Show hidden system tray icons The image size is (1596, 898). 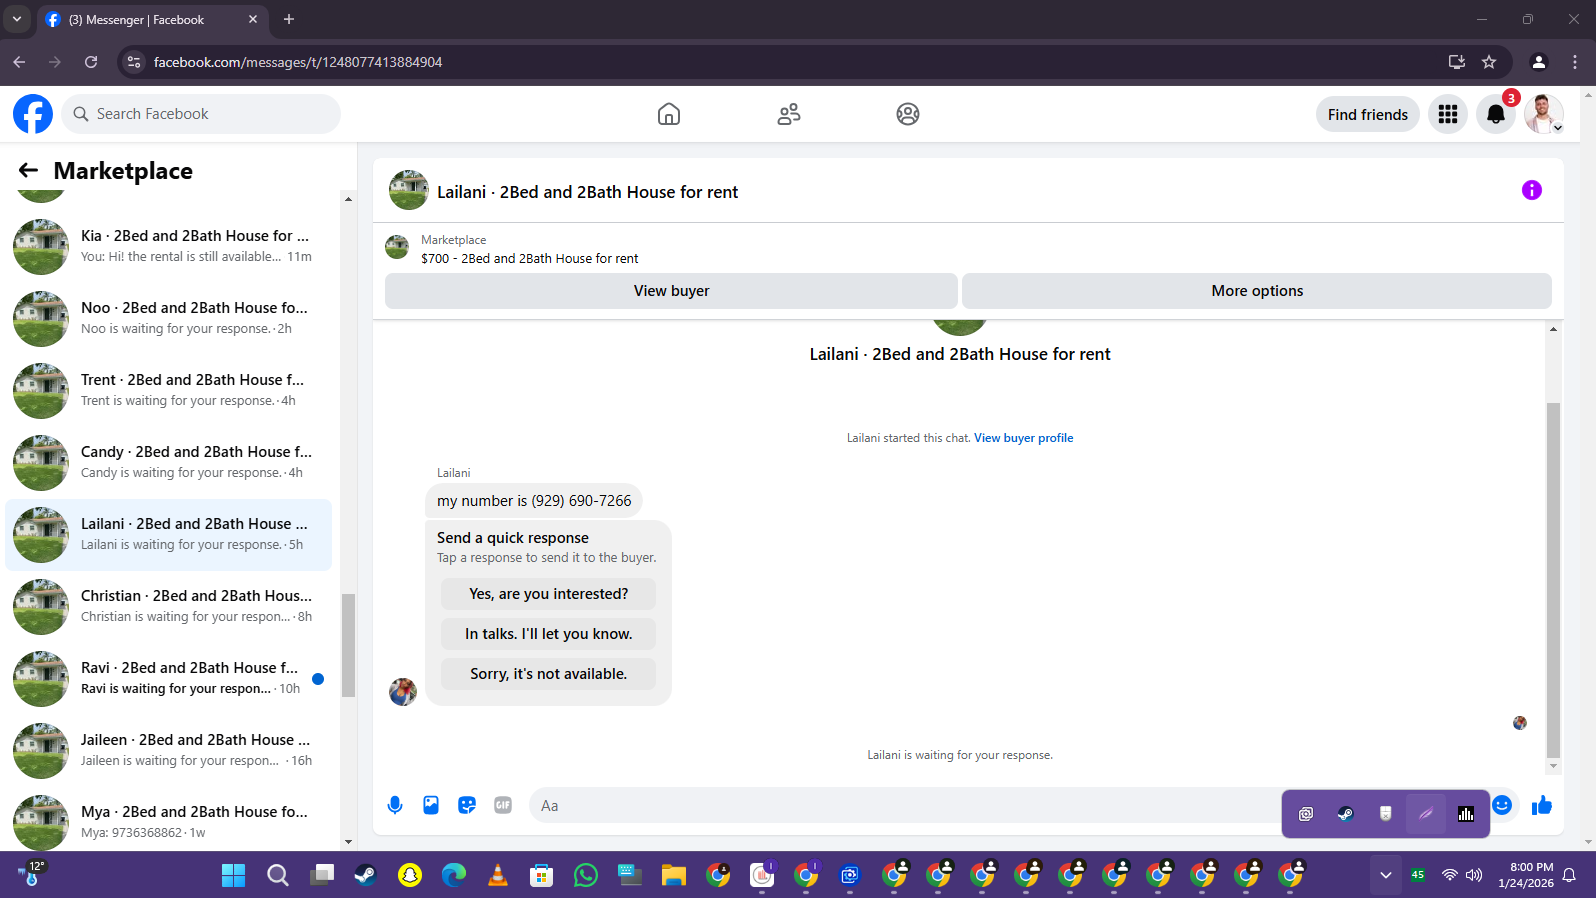click(x=1386, y=875)
